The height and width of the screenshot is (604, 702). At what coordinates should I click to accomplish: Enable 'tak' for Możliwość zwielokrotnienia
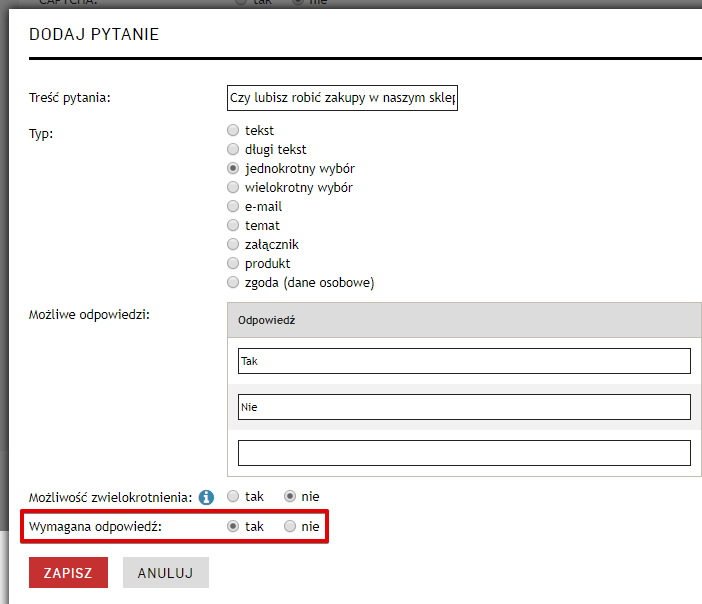click(x=233, y=496)
